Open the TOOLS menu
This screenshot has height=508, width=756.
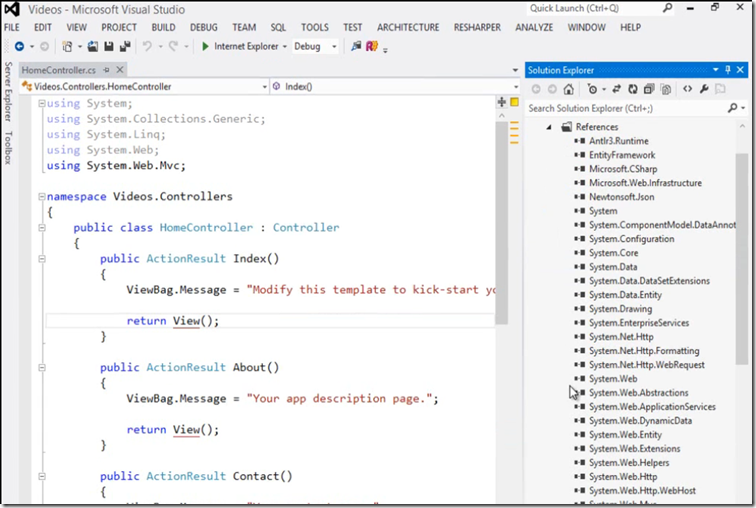pos(315,27)
